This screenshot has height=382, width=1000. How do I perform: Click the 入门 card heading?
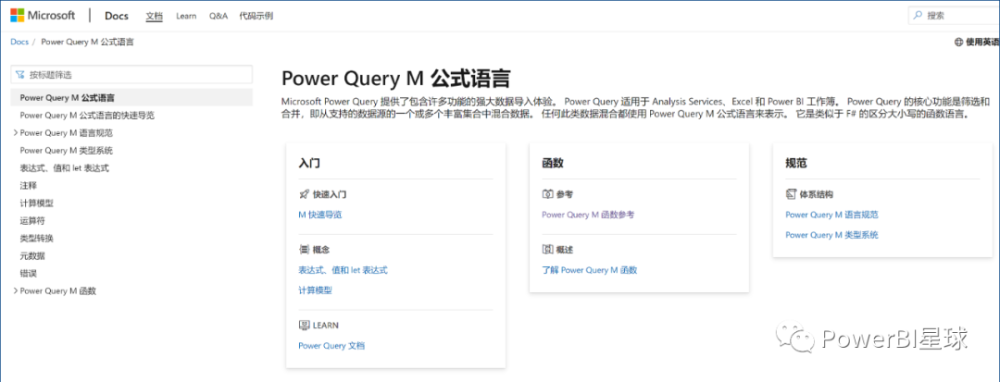pyautogui.click(x=309, y=163)
